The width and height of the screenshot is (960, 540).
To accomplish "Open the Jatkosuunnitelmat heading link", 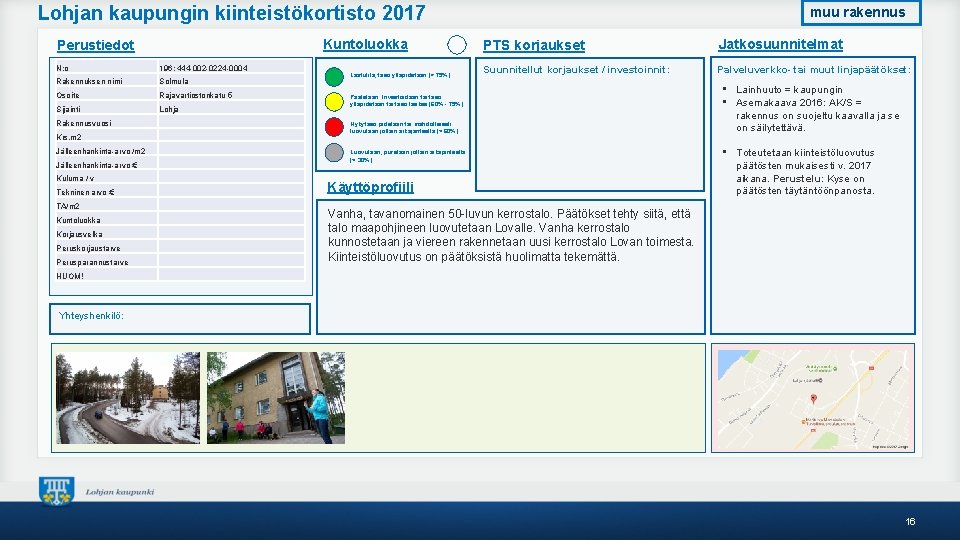I will 781,44.
